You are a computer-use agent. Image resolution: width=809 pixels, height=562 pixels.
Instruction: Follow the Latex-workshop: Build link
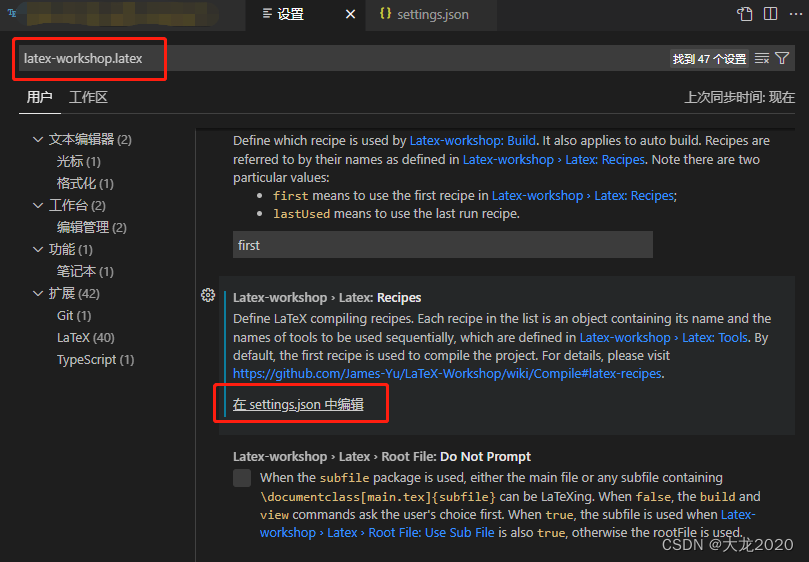[472, 140]
